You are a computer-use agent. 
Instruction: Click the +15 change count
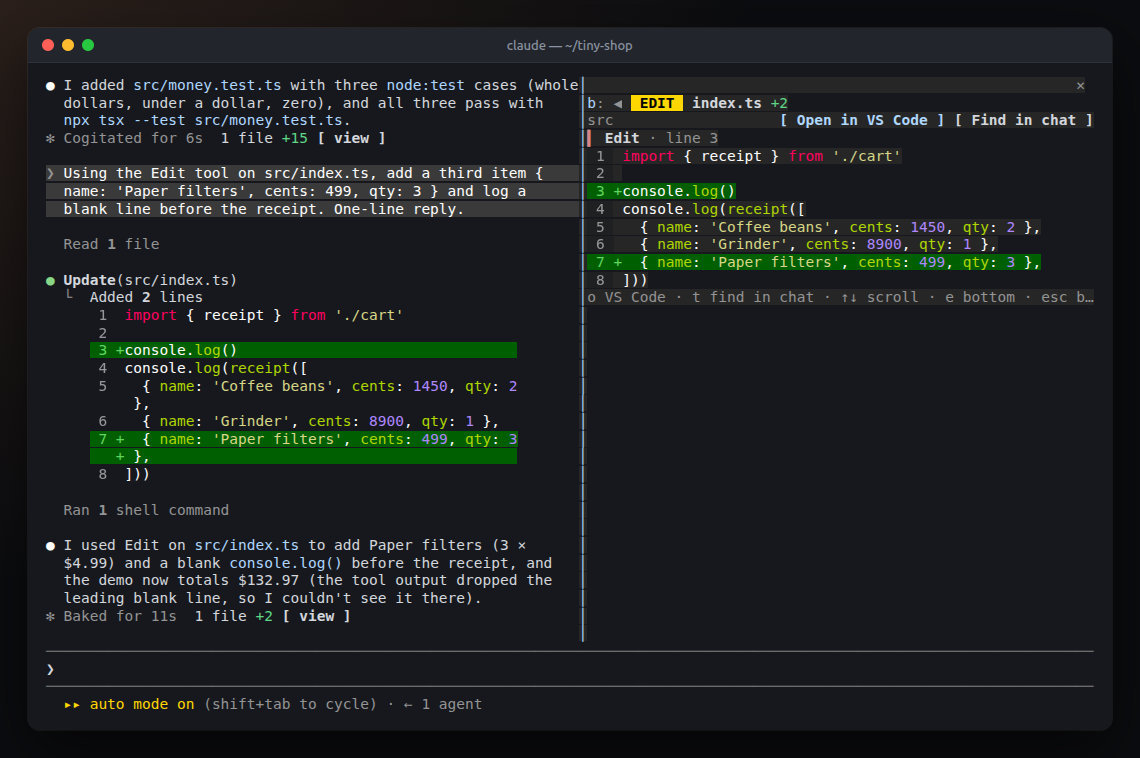(294, 138)
